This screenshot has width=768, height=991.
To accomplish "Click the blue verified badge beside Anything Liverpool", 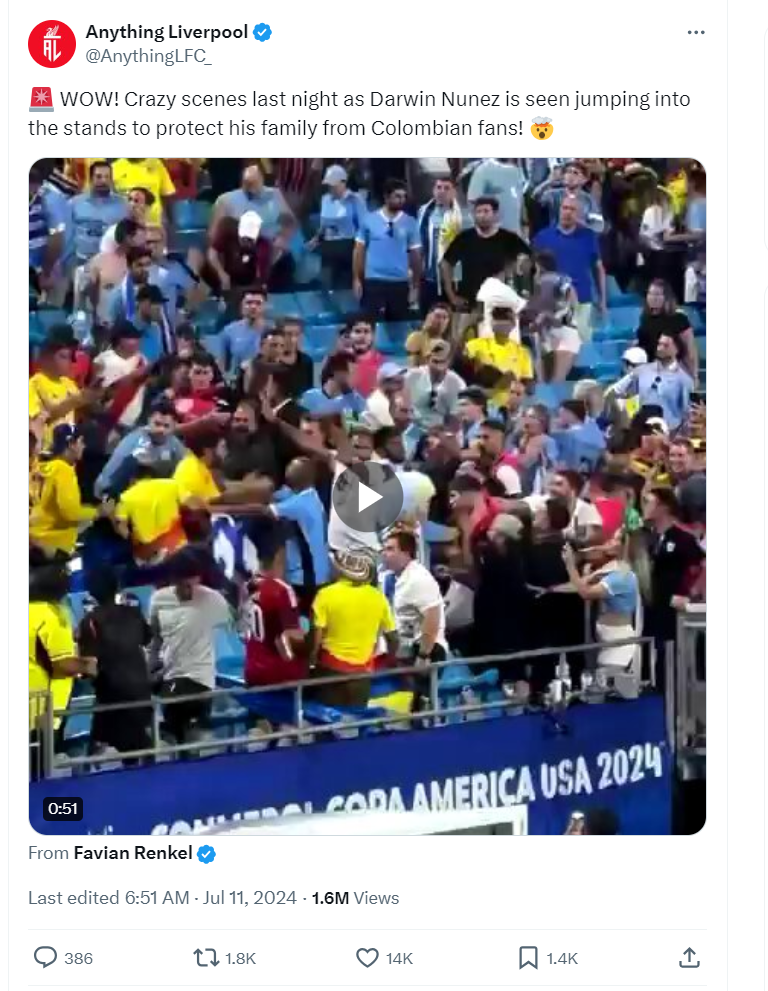I will point(262,32).
